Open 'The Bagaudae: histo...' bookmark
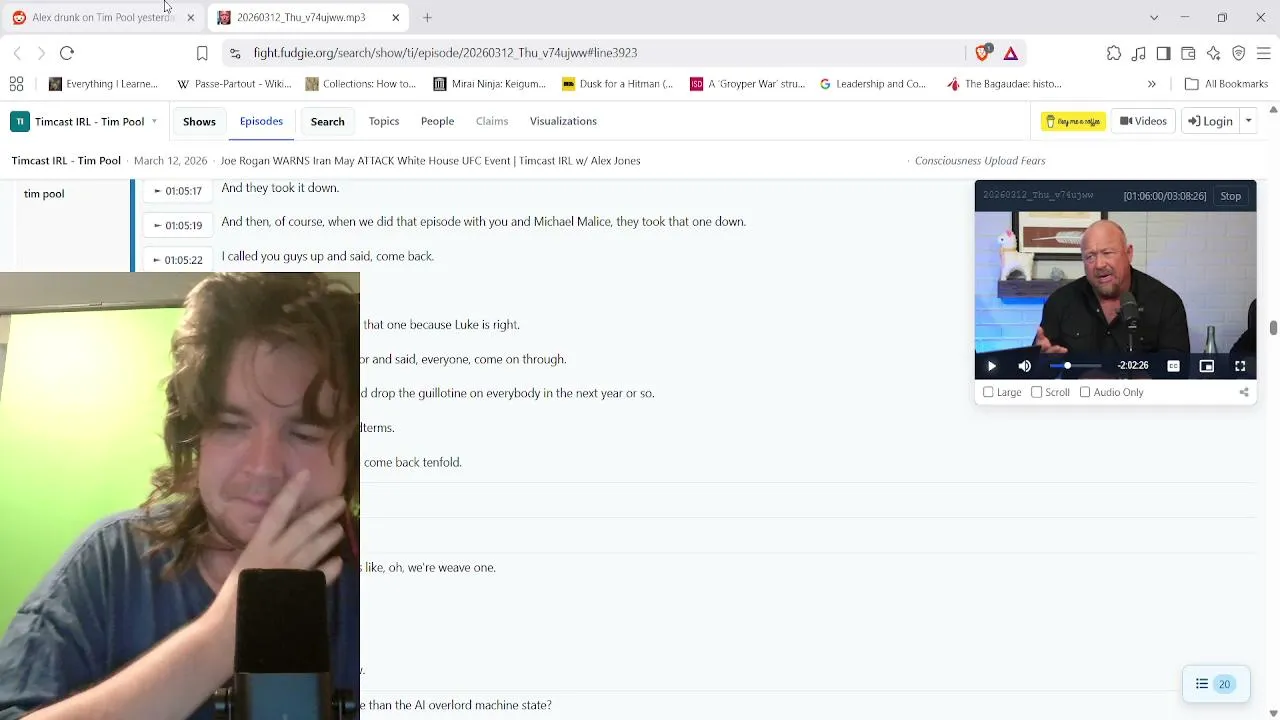This screenshot has height=720, width=1280. tap(1004, 84)
